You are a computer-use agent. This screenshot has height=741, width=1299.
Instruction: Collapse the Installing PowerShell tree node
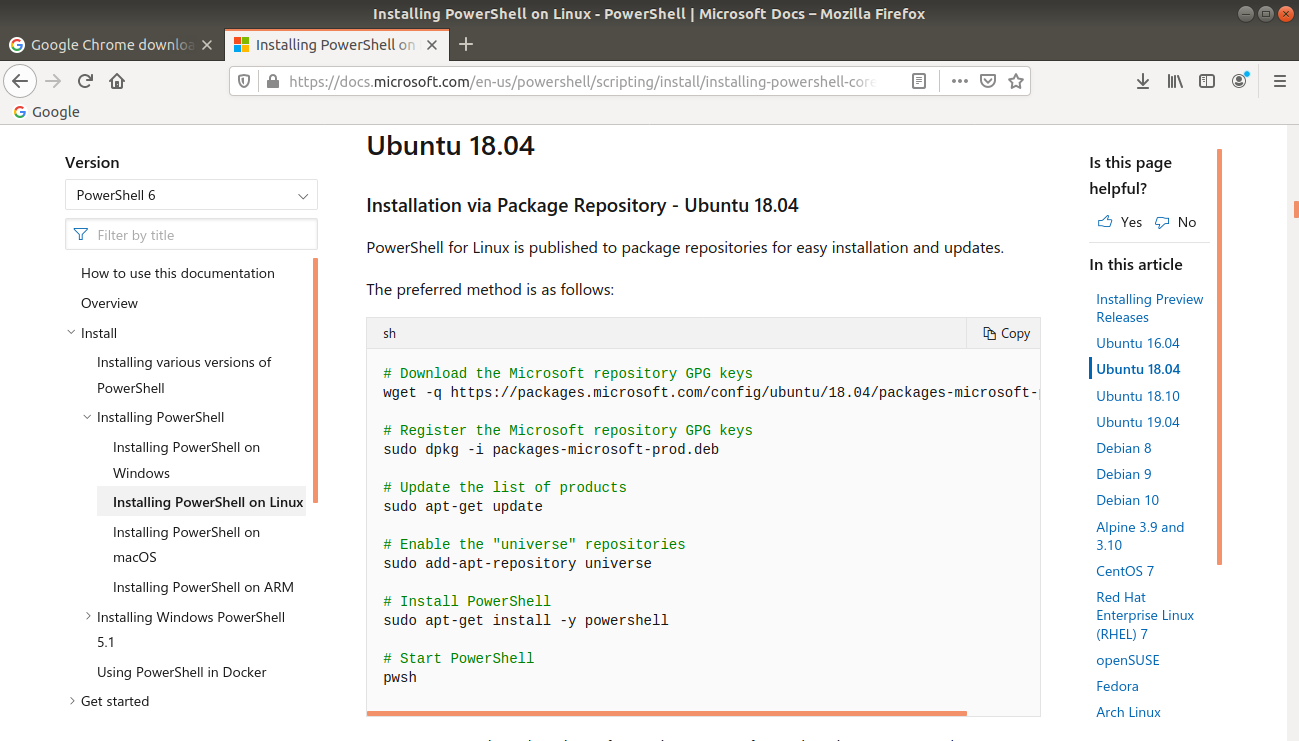point(87,417)
